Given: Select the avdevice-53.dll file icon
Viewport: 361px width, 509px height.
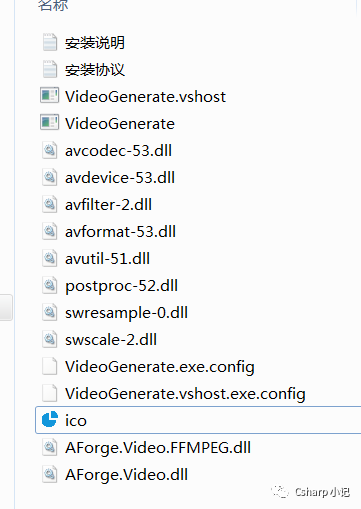Looking at the screenshot, I should click(x=50, y=177).
